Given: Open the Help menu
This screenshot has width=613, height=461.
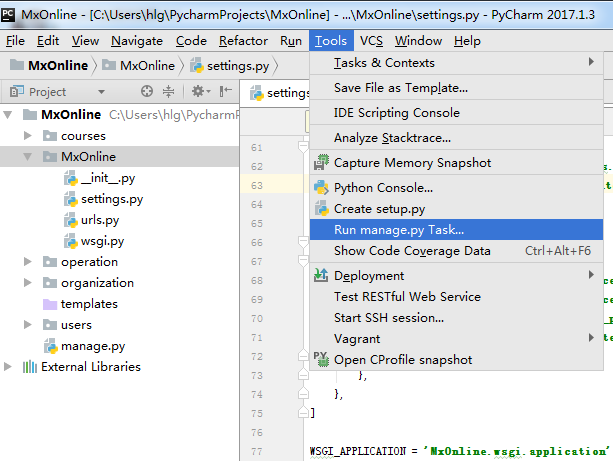Looking at the screenshot, I should tap(467, 41).
